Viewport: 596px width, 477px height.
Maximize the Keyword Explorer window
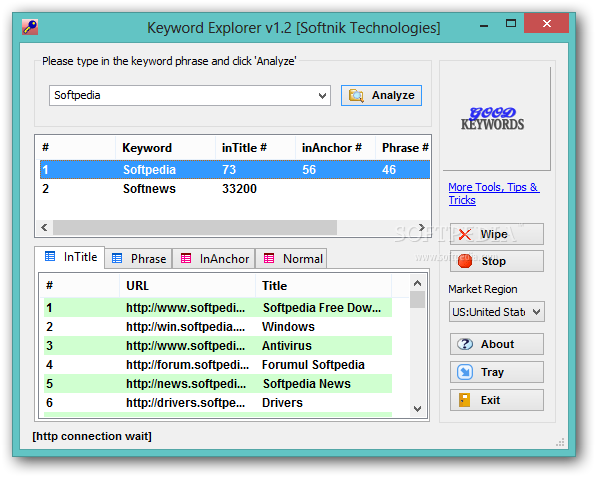click(x=511, y=24)
